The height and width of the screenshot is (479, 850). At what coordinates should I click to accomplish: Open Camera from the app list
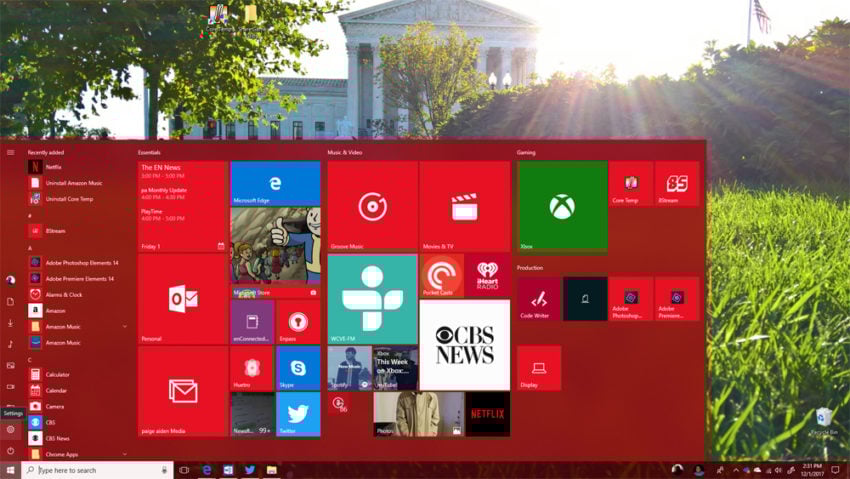point(79,406)
